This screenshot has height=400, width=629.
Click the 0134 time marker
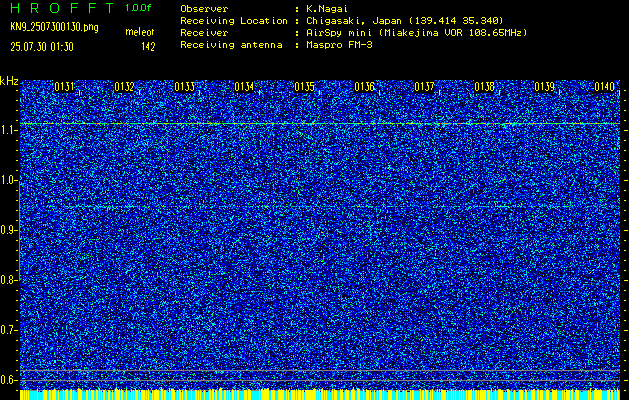244,87
